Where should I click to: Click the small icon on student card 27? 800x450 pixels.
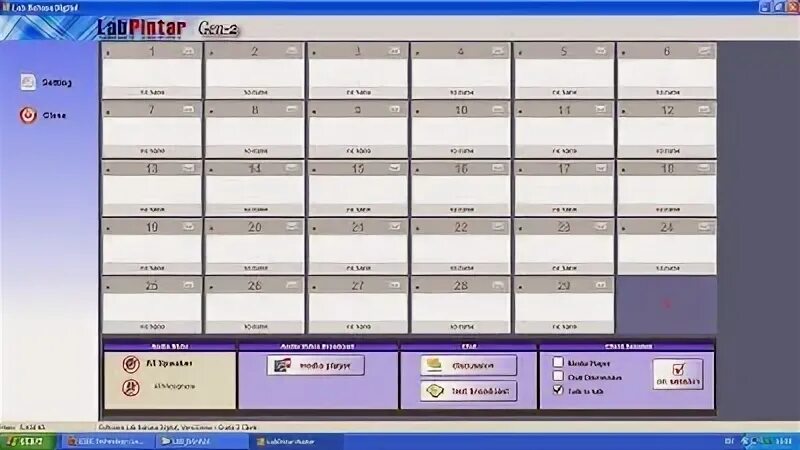[x=394, y=285]
